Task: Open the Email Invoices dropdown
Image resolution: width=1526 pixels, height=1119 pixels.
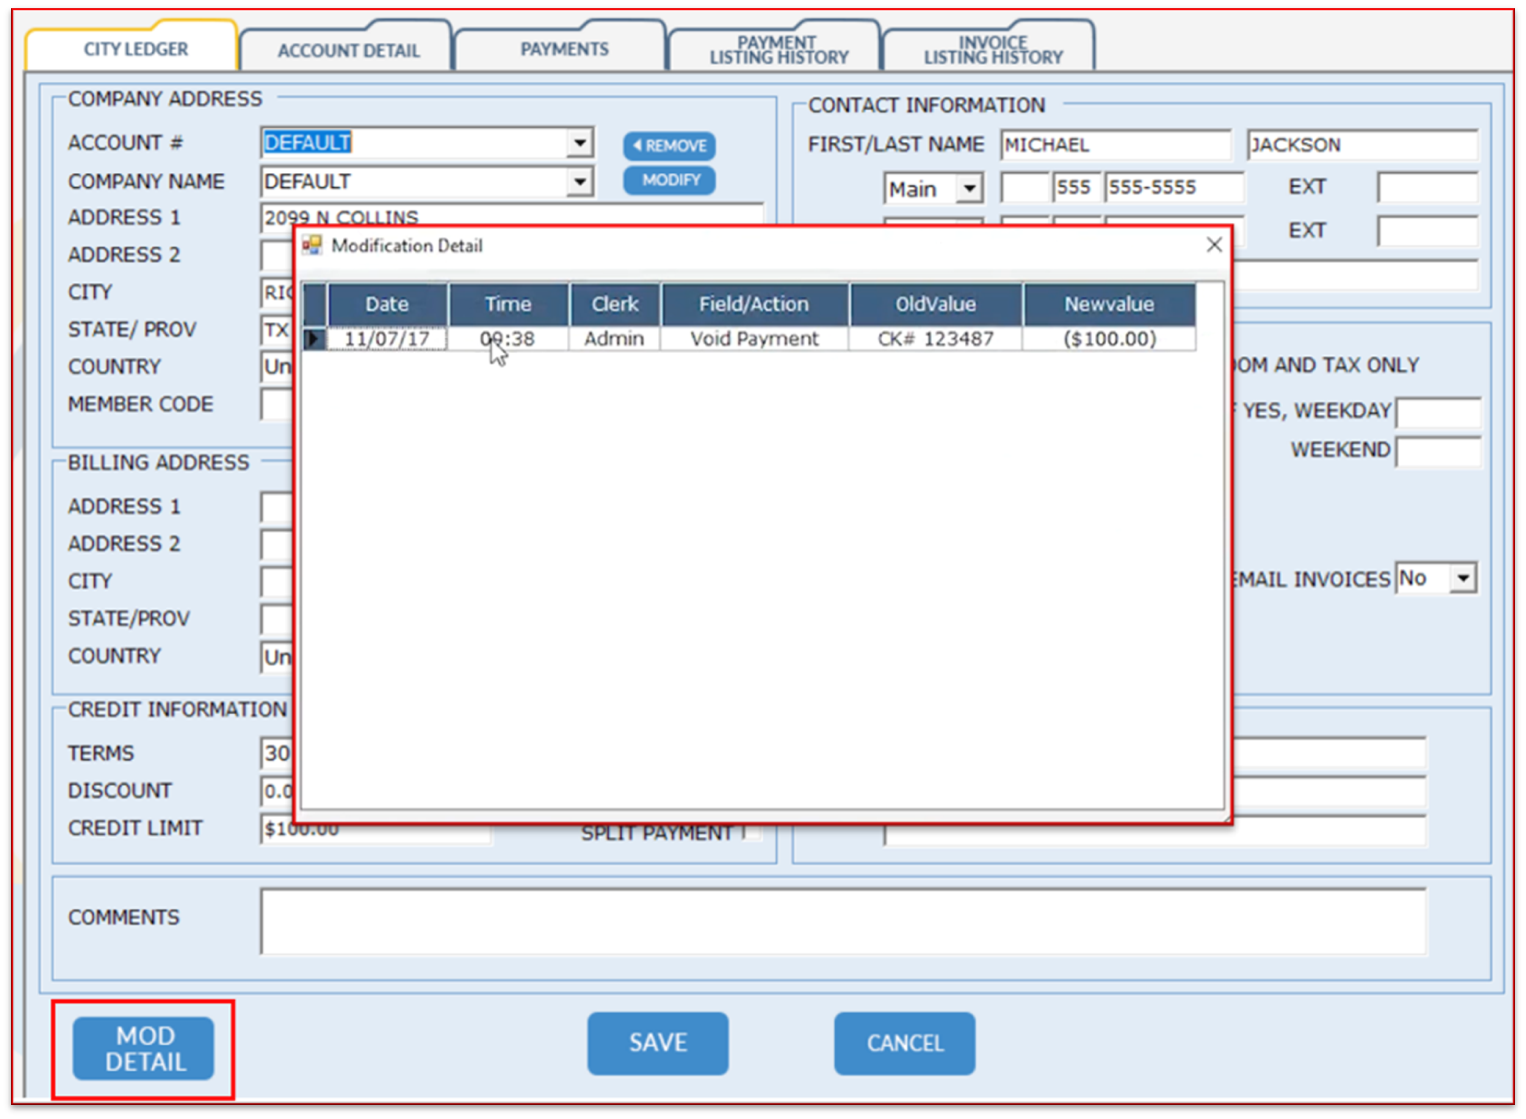Action: pos(1463,578)
